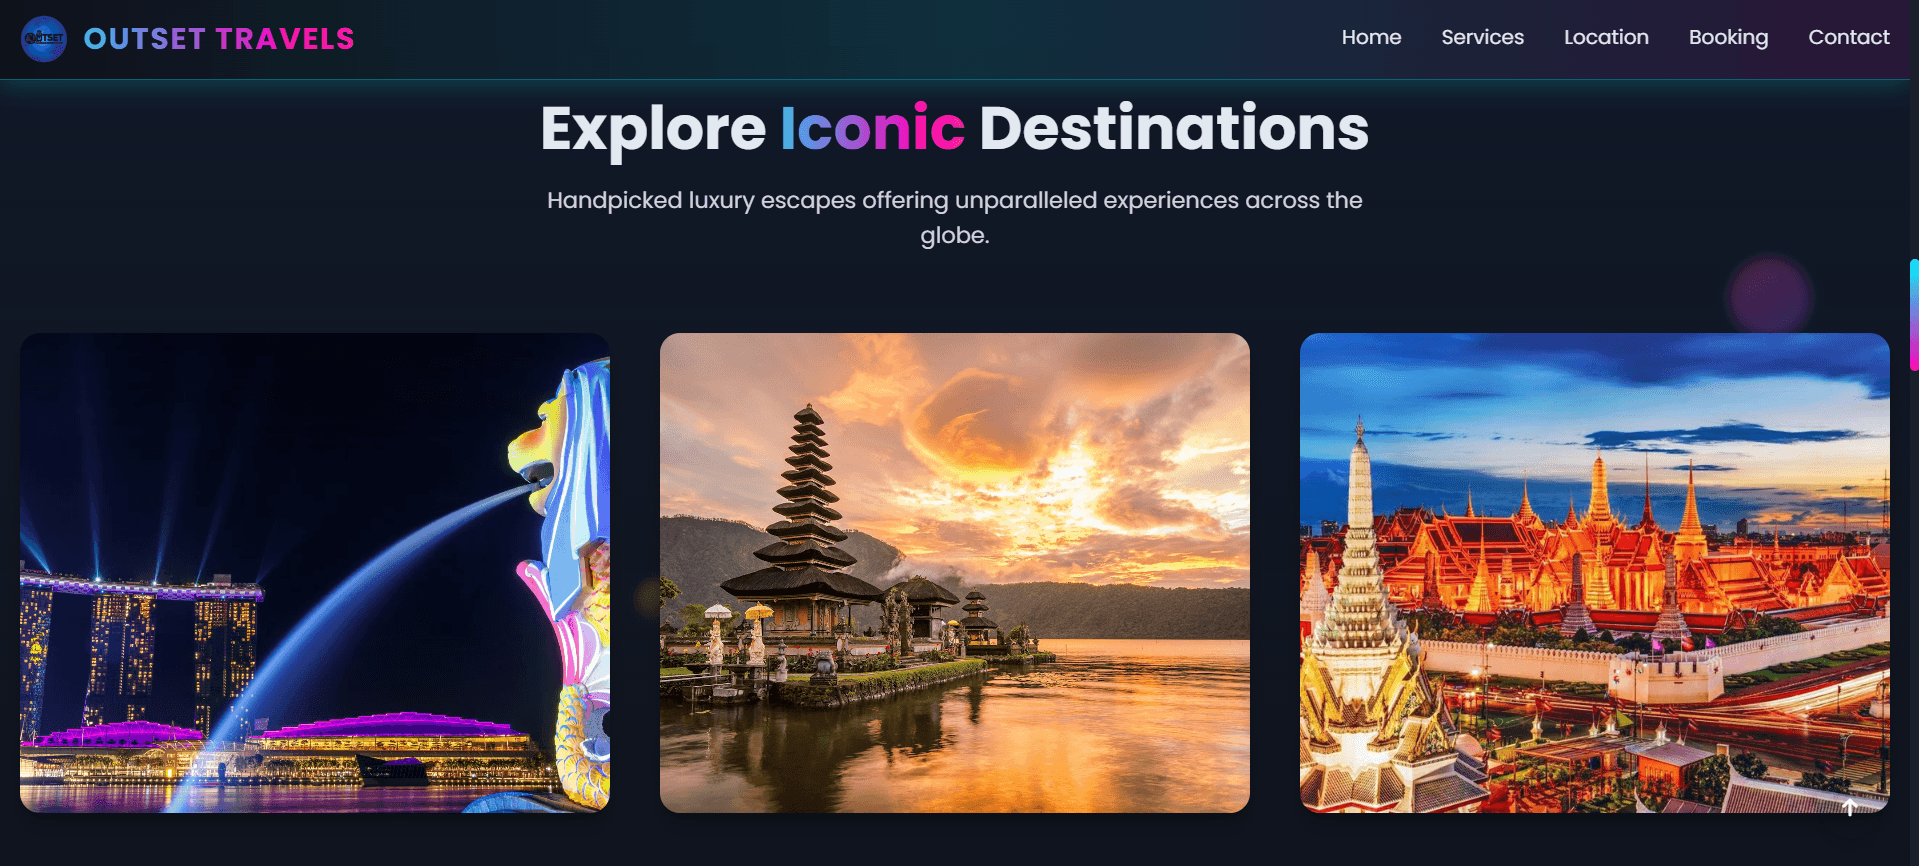Open the Singapore Merlion destination image
Screen dimensions: 1919x866
click(315, 573)
